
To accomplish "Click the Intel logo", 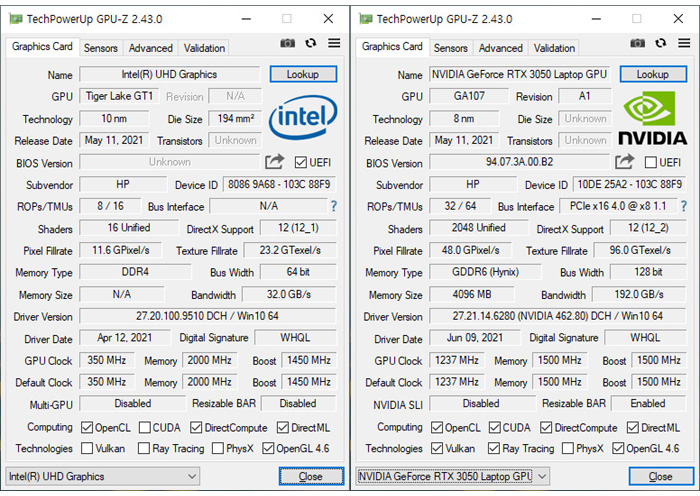I will (303, 118).
